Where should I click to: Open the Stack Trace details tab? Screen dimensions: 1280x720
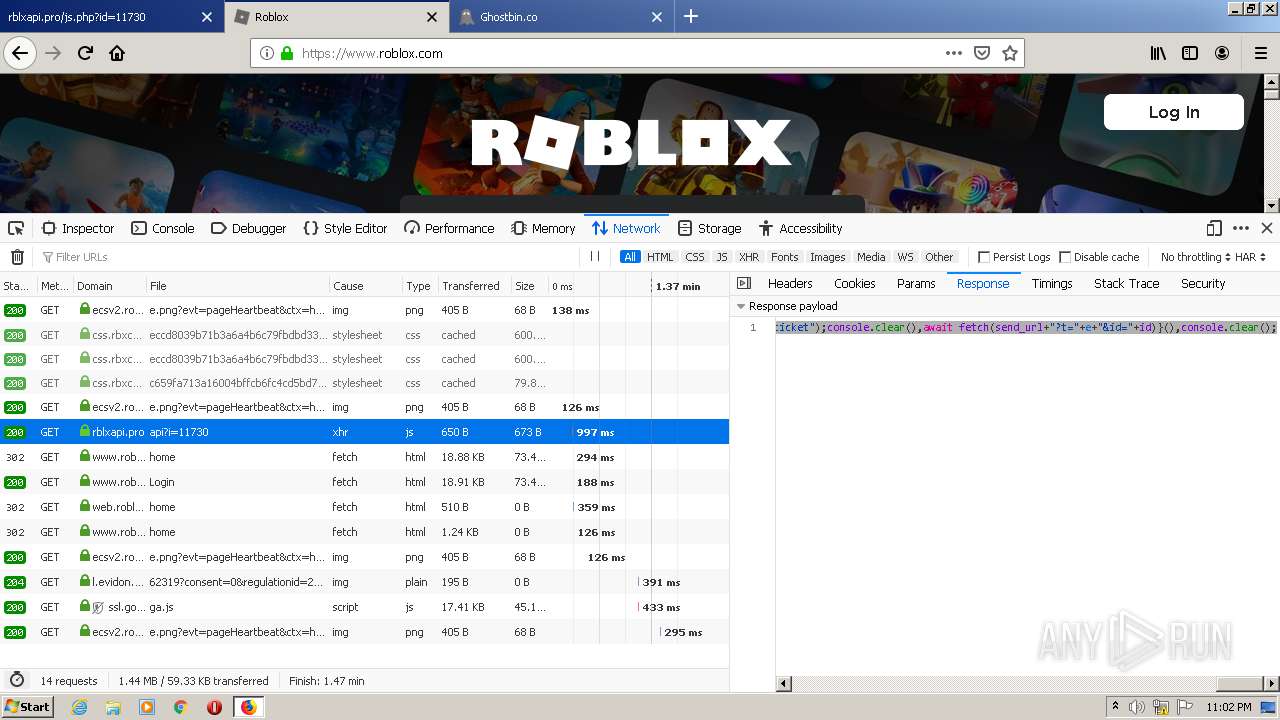(1127, 284)
